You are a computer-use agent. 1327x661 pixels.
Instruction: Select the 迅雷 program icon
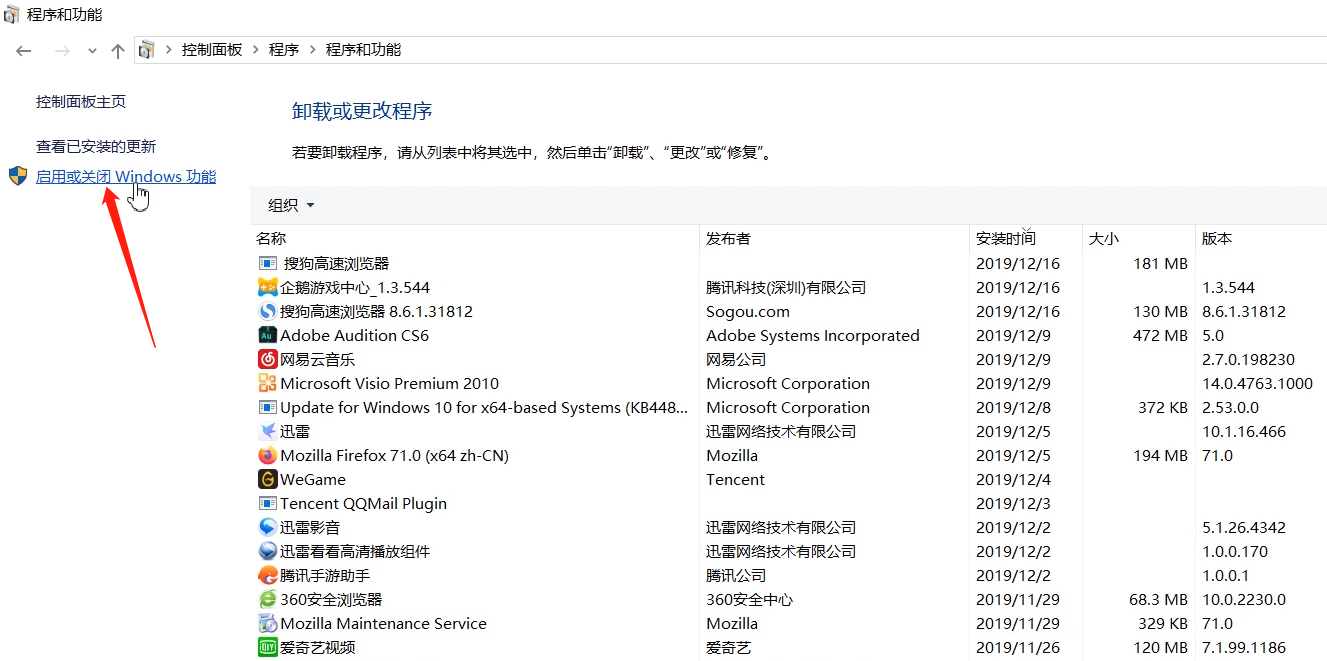coord(267,431)
